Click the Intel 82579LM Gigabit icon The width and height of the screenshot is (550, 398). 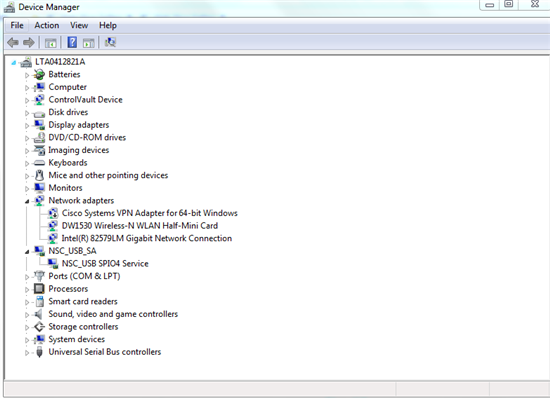tap(53, 238)
